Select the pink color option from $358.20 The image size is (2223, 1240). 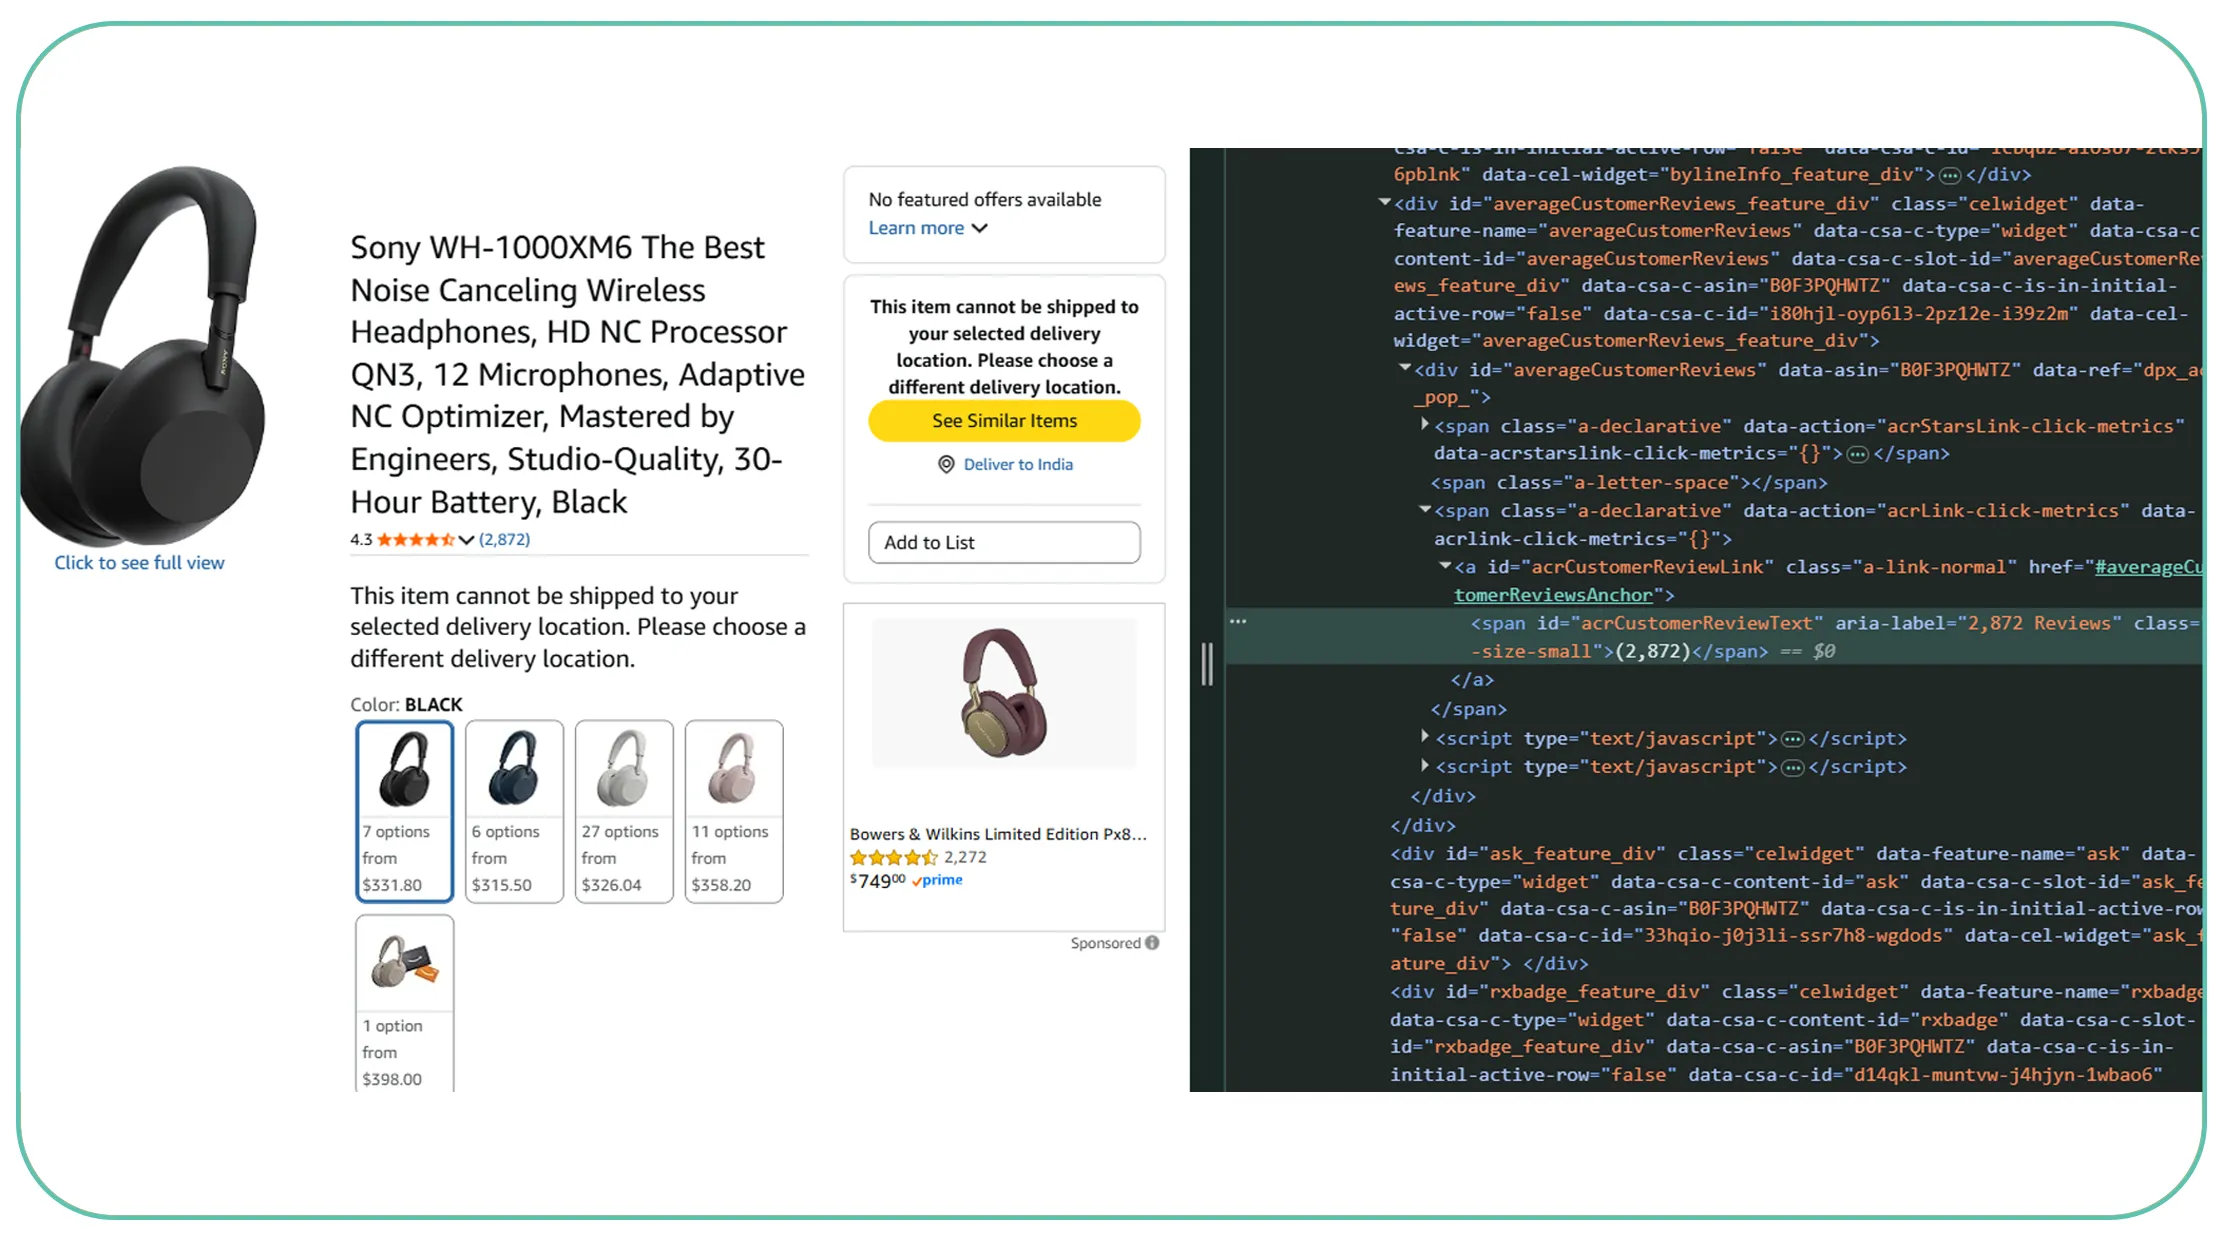(x=734, y=811)
